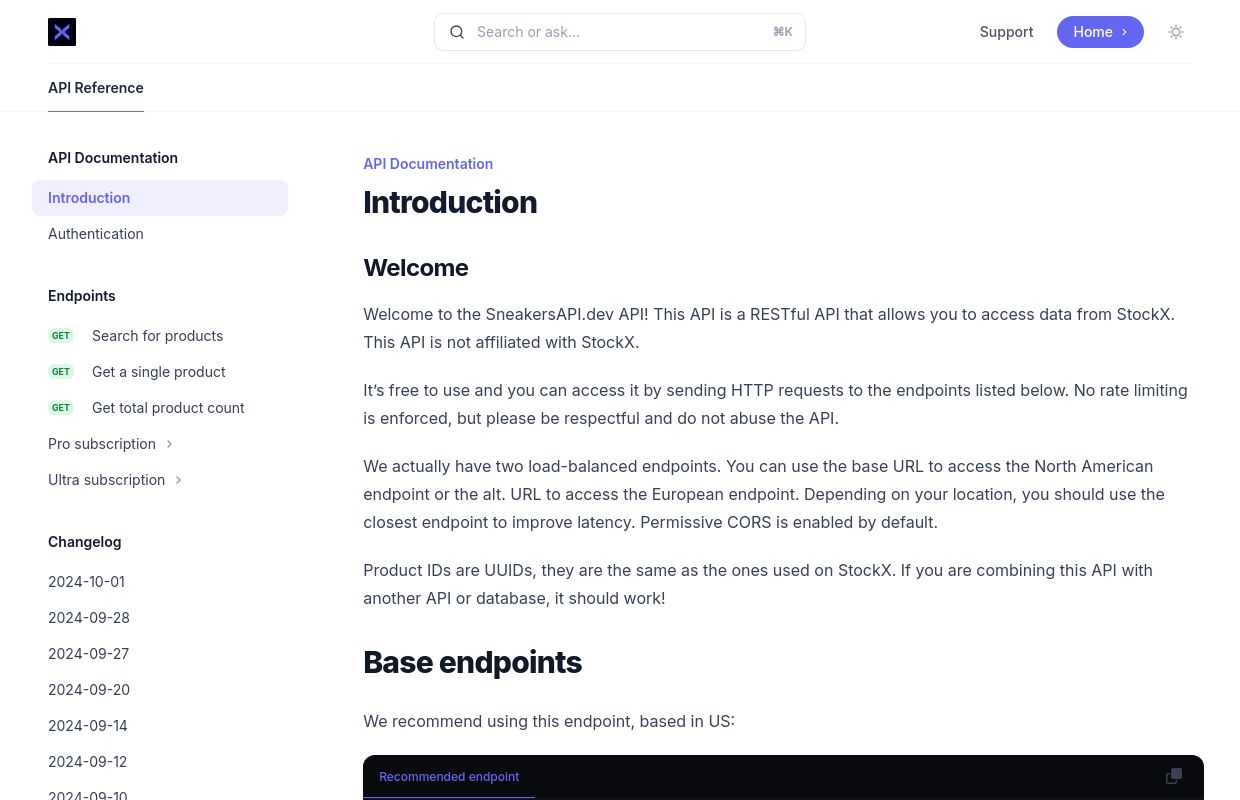This screenshot has height=800, width=1240.
Task: Focus the Search or ask field
Action: [x=620, y=32]
